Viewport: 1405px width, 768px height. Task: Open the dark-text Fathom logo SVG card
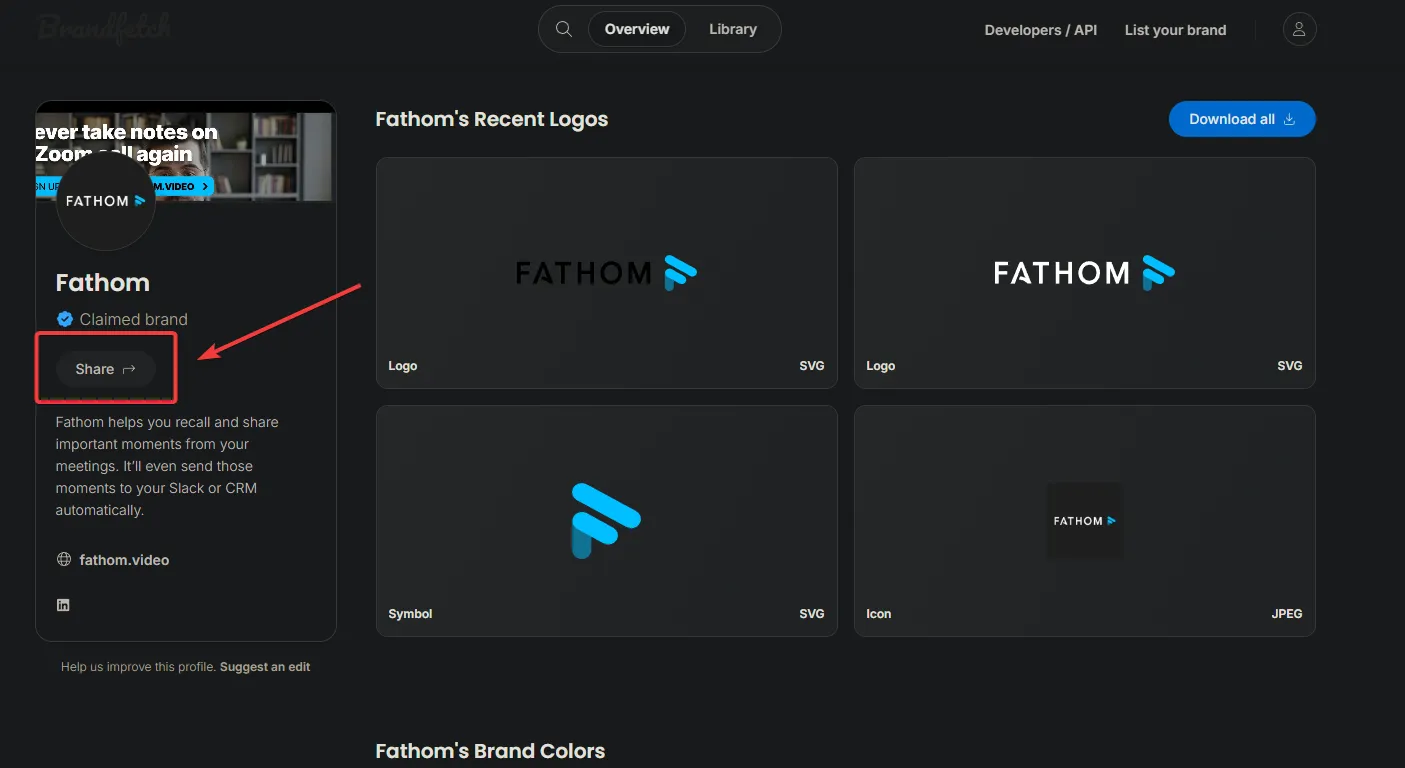pos(606,273)
